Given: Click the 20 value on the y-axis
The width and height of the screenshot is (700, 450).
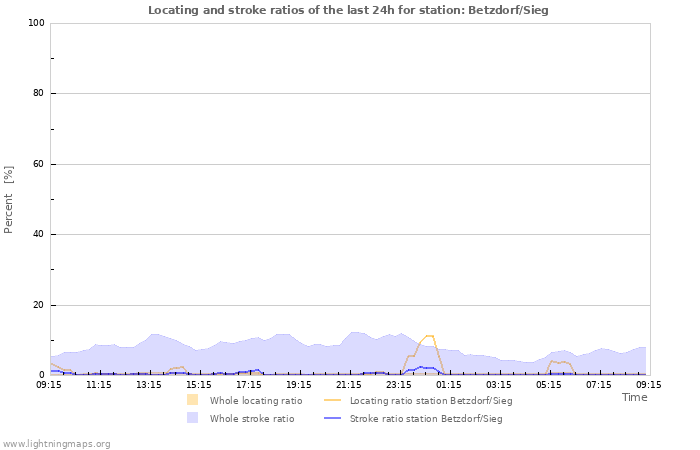Looking at the screenshot, I should coord(39,305).
